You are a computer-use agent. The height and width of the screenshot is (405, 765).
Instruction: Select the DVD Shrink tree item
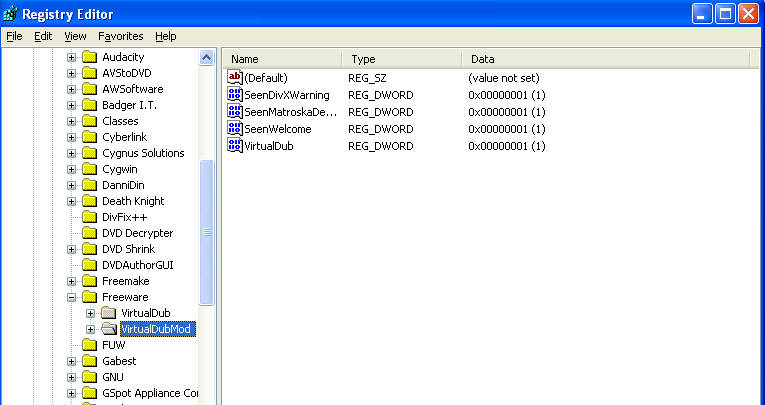tap(128, 249)
